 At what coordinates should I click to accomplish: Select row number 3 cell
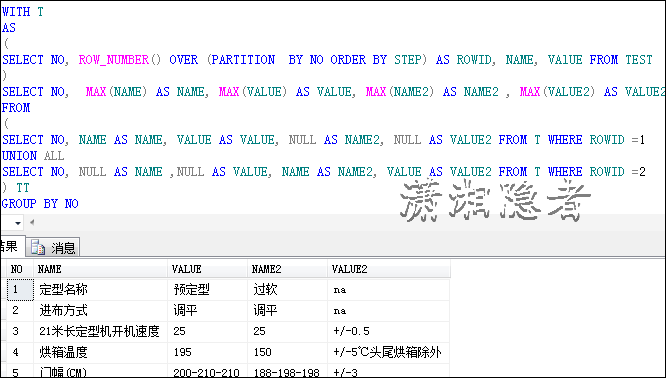coord(20,331)
